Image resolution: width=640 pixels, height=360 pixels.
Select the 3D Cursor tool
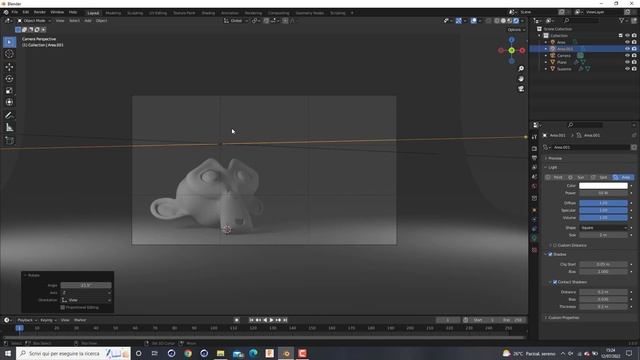[9, 54]
